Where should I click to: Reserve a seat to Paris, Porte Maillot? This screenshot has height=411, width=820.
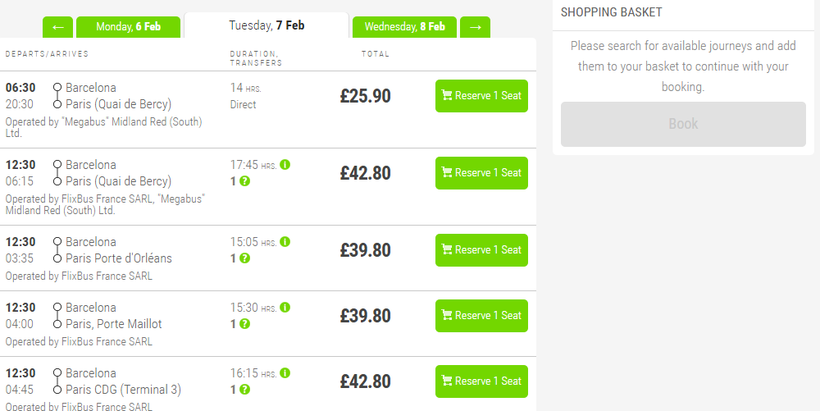(x=481, y=316)
